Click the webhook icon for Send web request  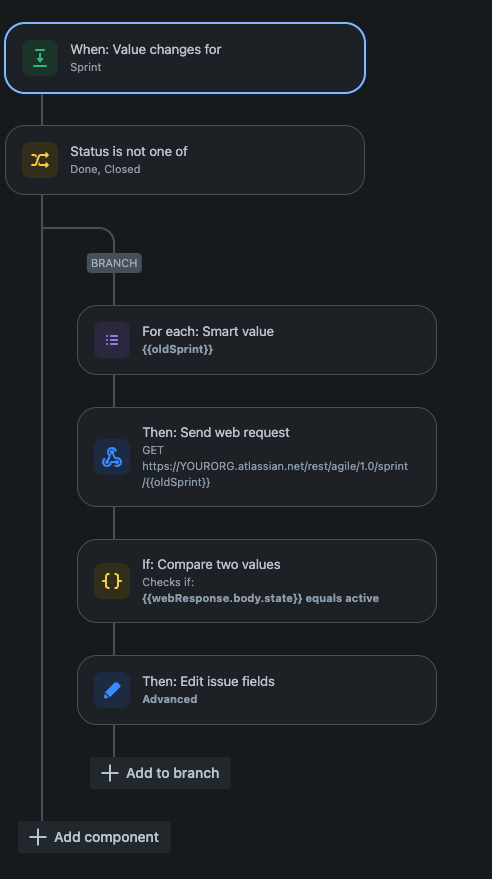click(x=112, y=457)
